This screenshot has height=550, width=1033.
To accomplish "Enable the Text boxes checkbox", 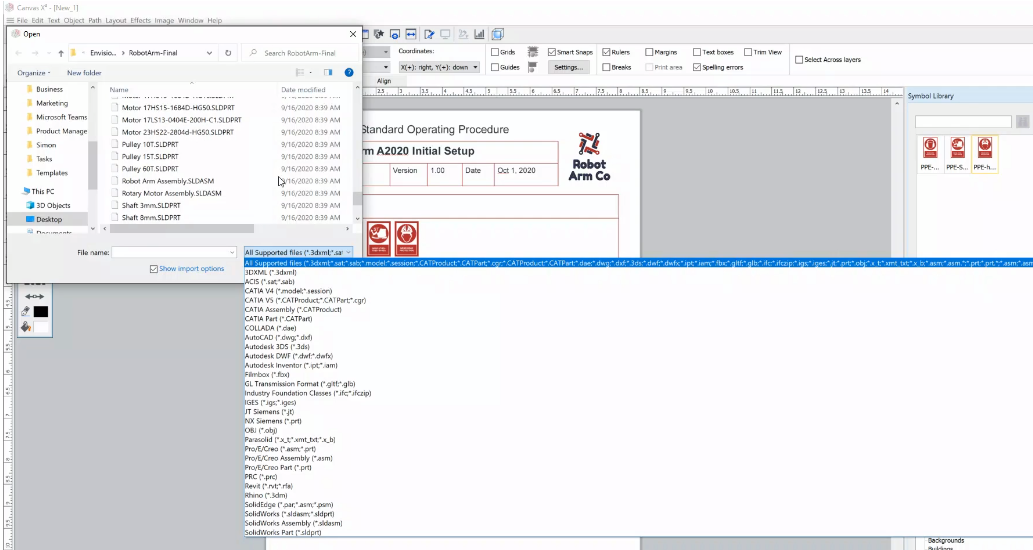I will pos(696,52).
